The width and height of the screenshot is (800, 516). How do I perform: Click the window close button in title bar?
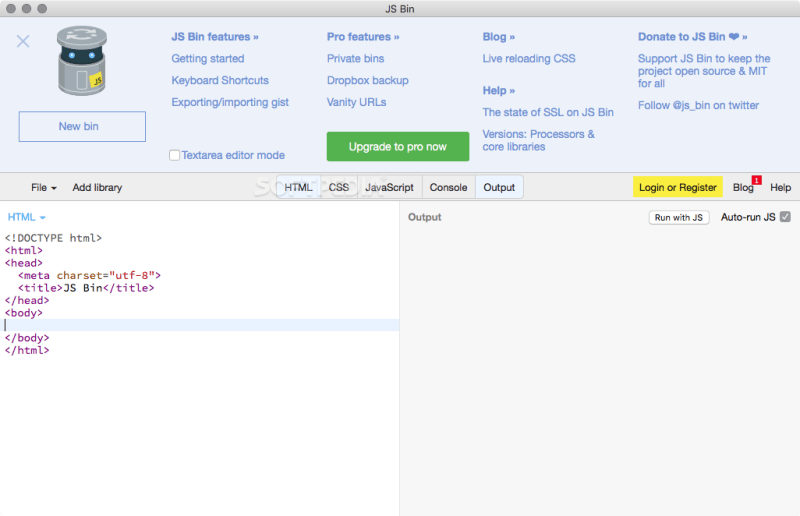11,9
